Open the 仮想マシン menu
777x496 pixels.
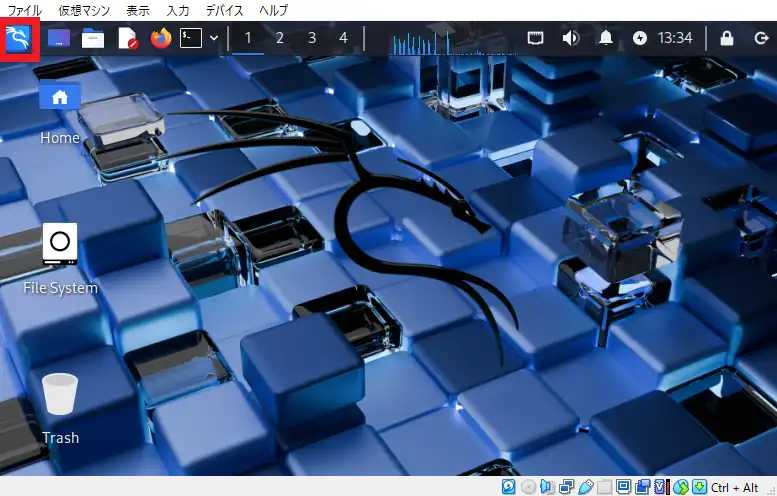click(84, 10)
